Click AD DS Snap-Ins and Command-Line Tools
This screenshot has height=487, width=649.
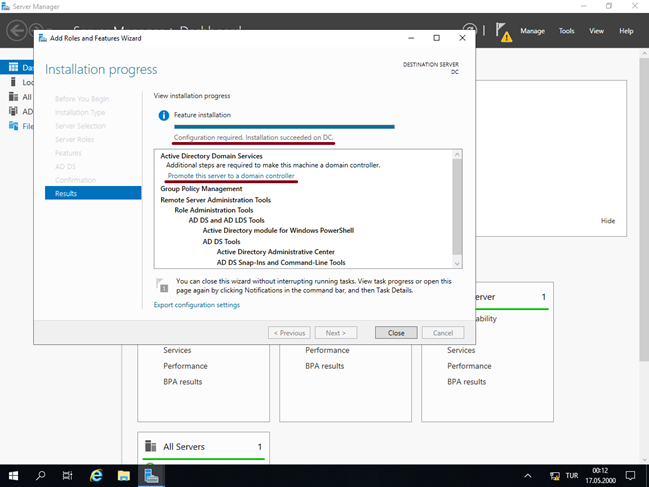tap(281, 263)
